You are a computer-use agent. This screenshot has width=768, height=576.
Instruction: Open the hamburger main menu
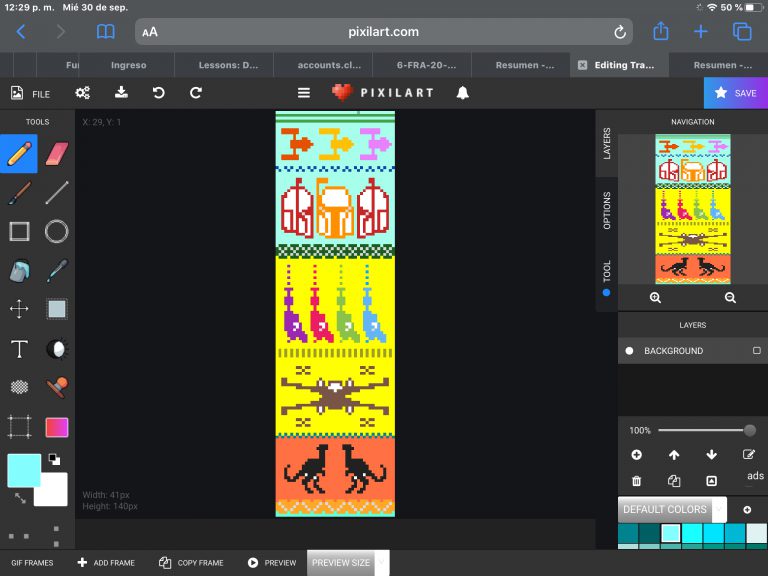(304, 93)
